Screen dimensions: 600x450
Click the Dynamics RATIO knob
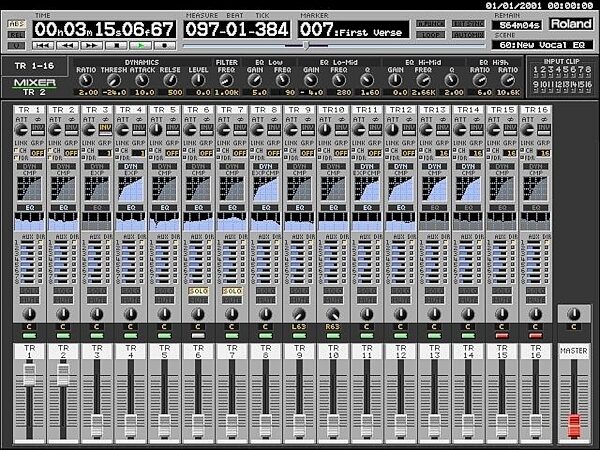(x=86, y=80)
